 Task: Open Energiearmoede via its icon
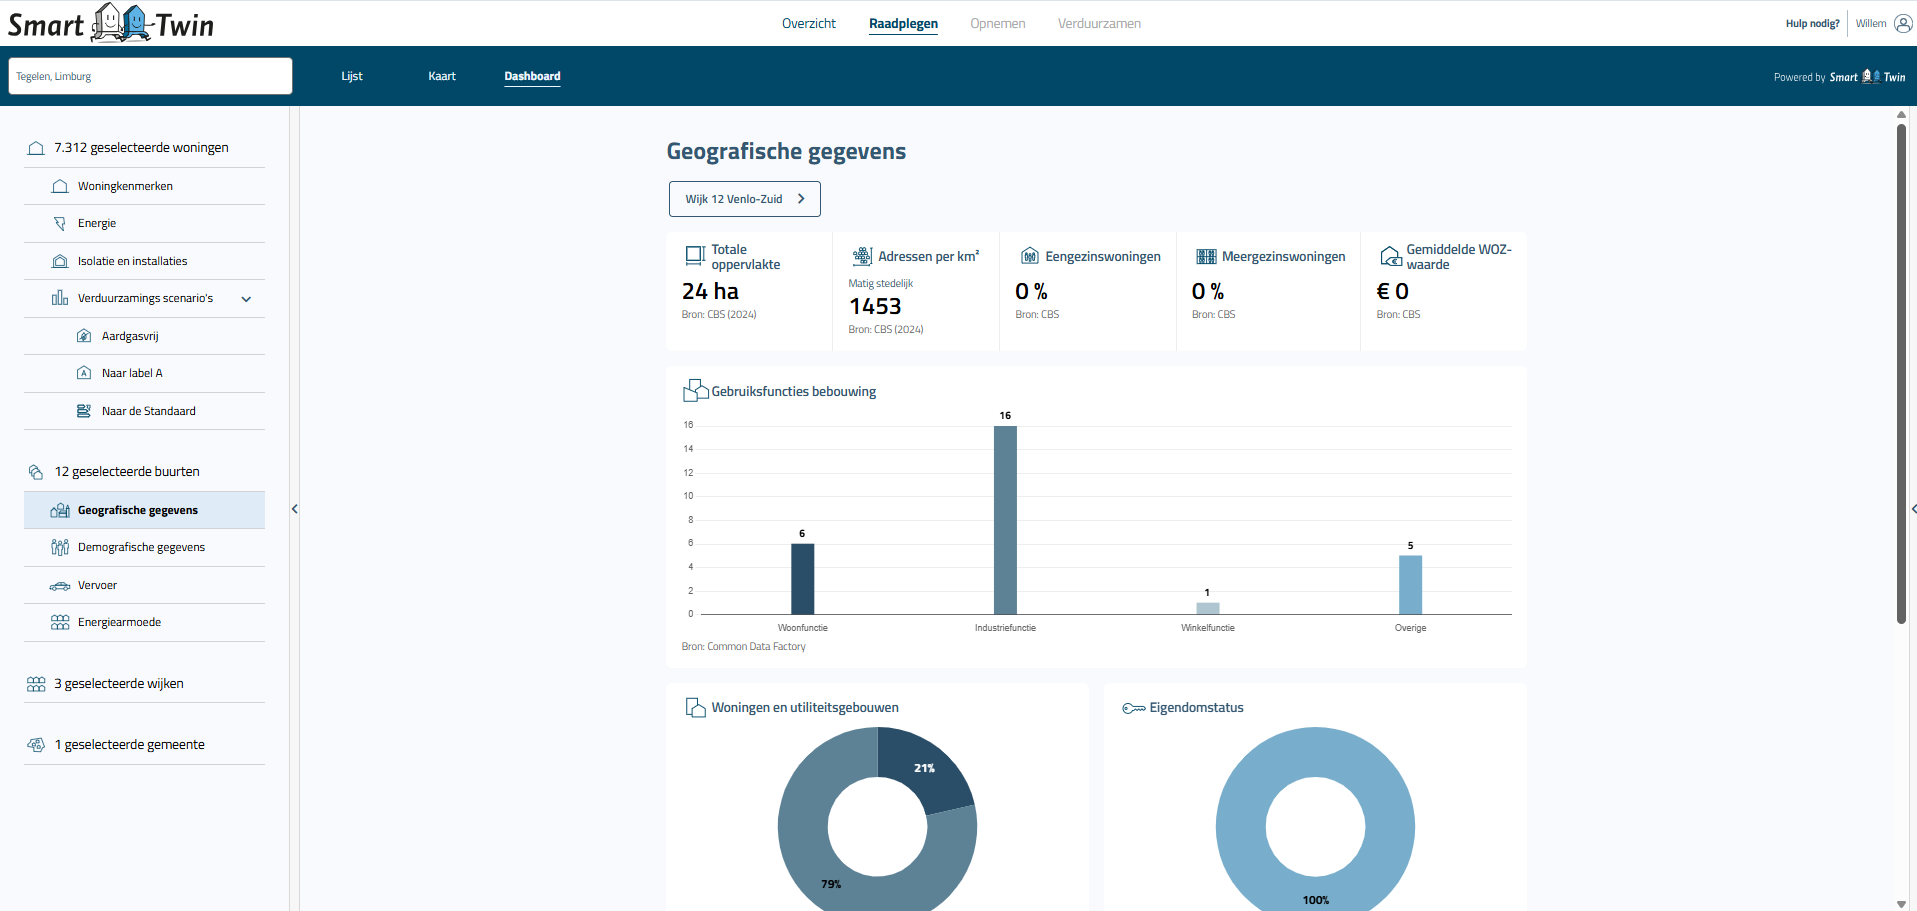pos(60,622)
